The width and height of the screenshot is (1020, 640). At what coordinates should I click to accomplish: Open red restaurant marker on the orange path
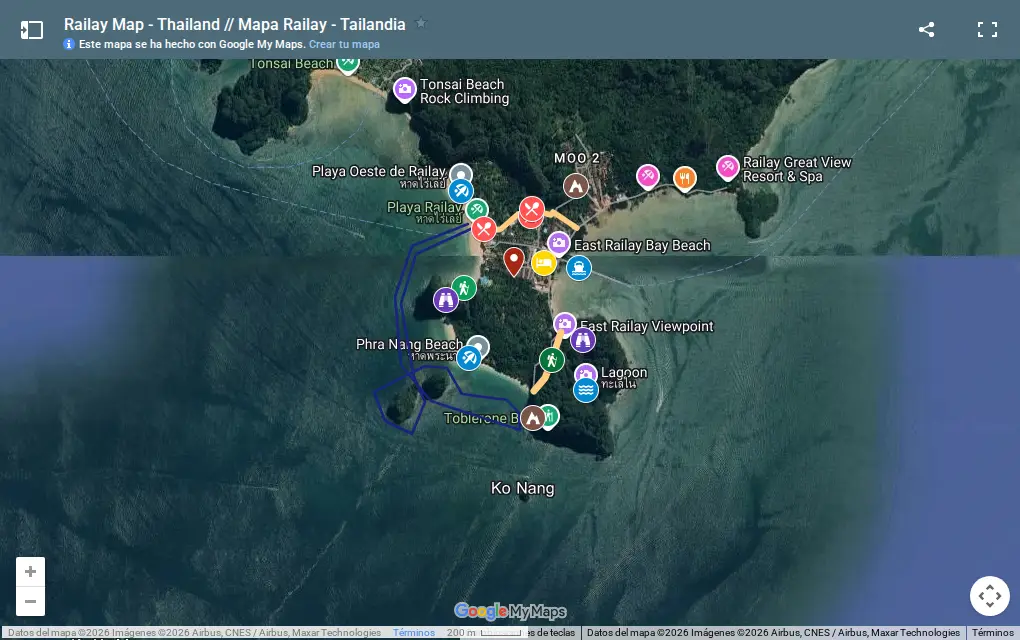[x=531, y=209]
